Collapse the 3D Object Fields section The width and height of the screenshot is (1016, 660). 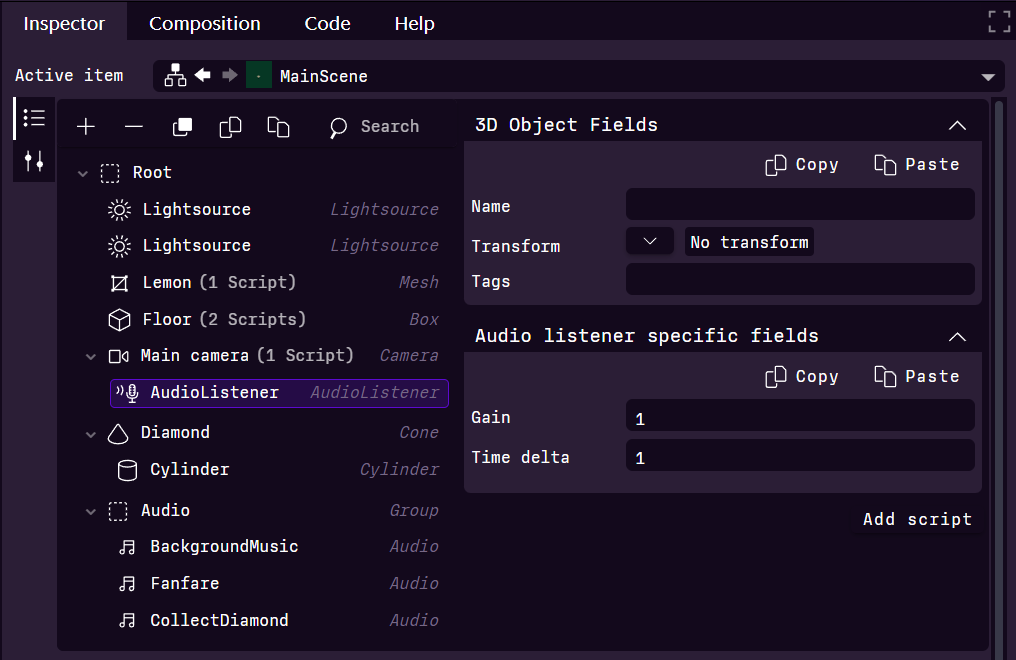[x=957, y=124]
